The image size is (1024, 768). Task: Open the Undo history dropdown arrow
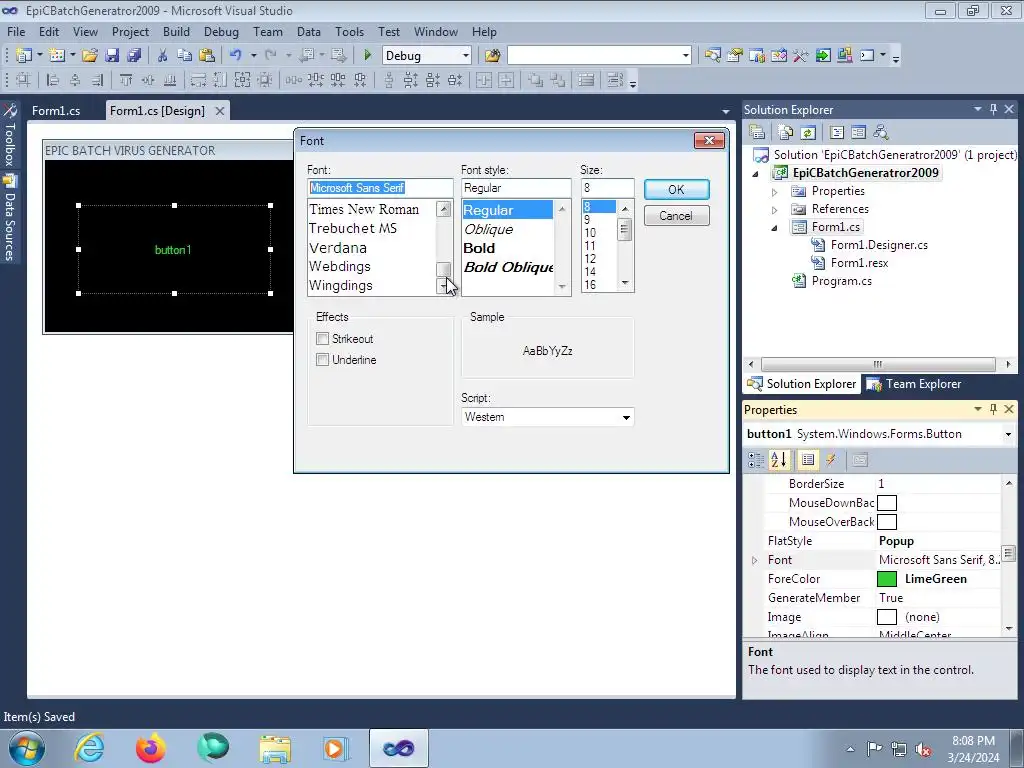253,56
